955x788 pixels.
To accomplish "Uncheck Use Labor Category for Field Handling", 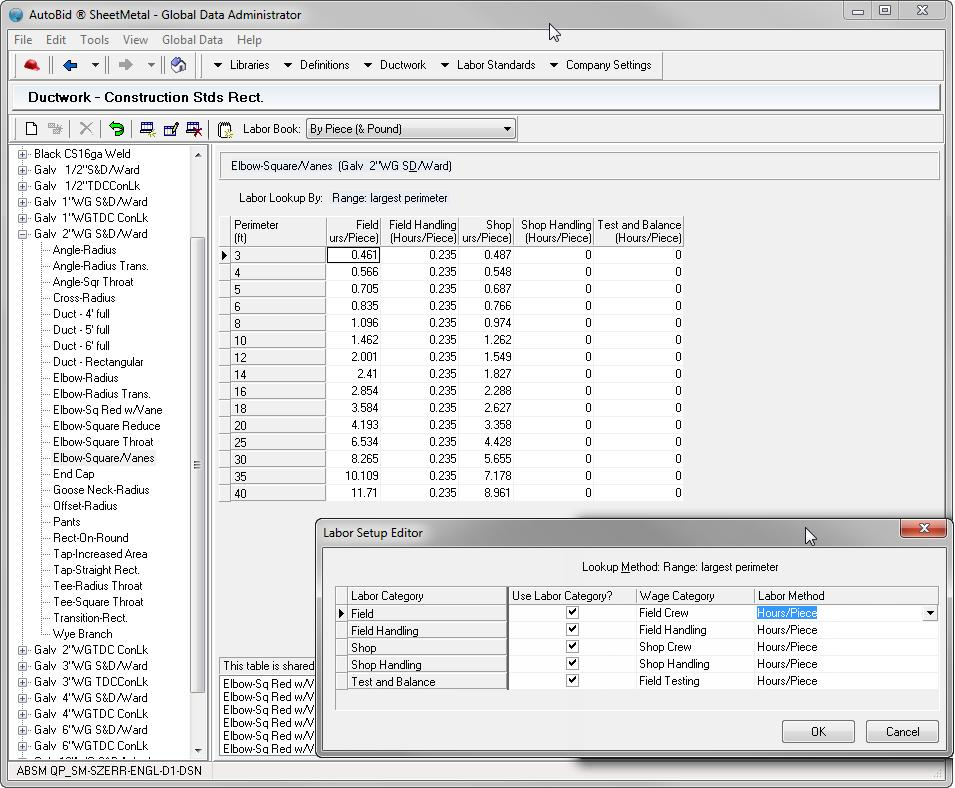I will pos(572,630).
